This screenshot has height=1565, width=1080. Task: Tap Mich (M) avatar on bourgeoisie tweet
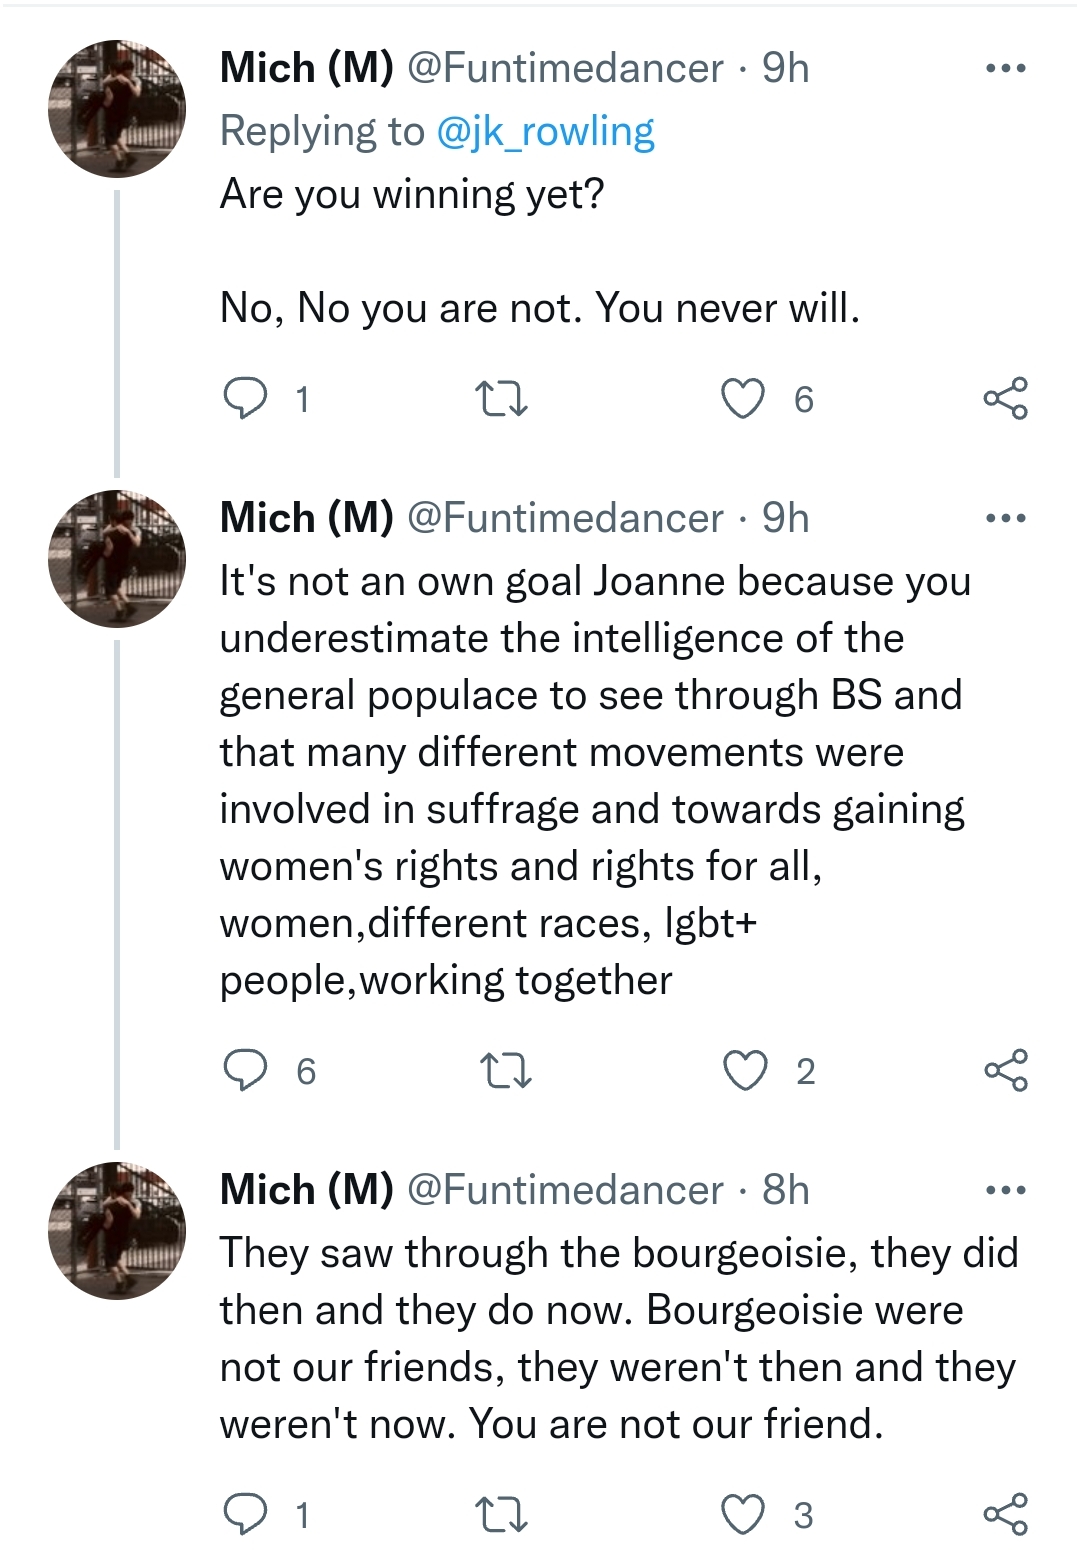click(117, 1231)
